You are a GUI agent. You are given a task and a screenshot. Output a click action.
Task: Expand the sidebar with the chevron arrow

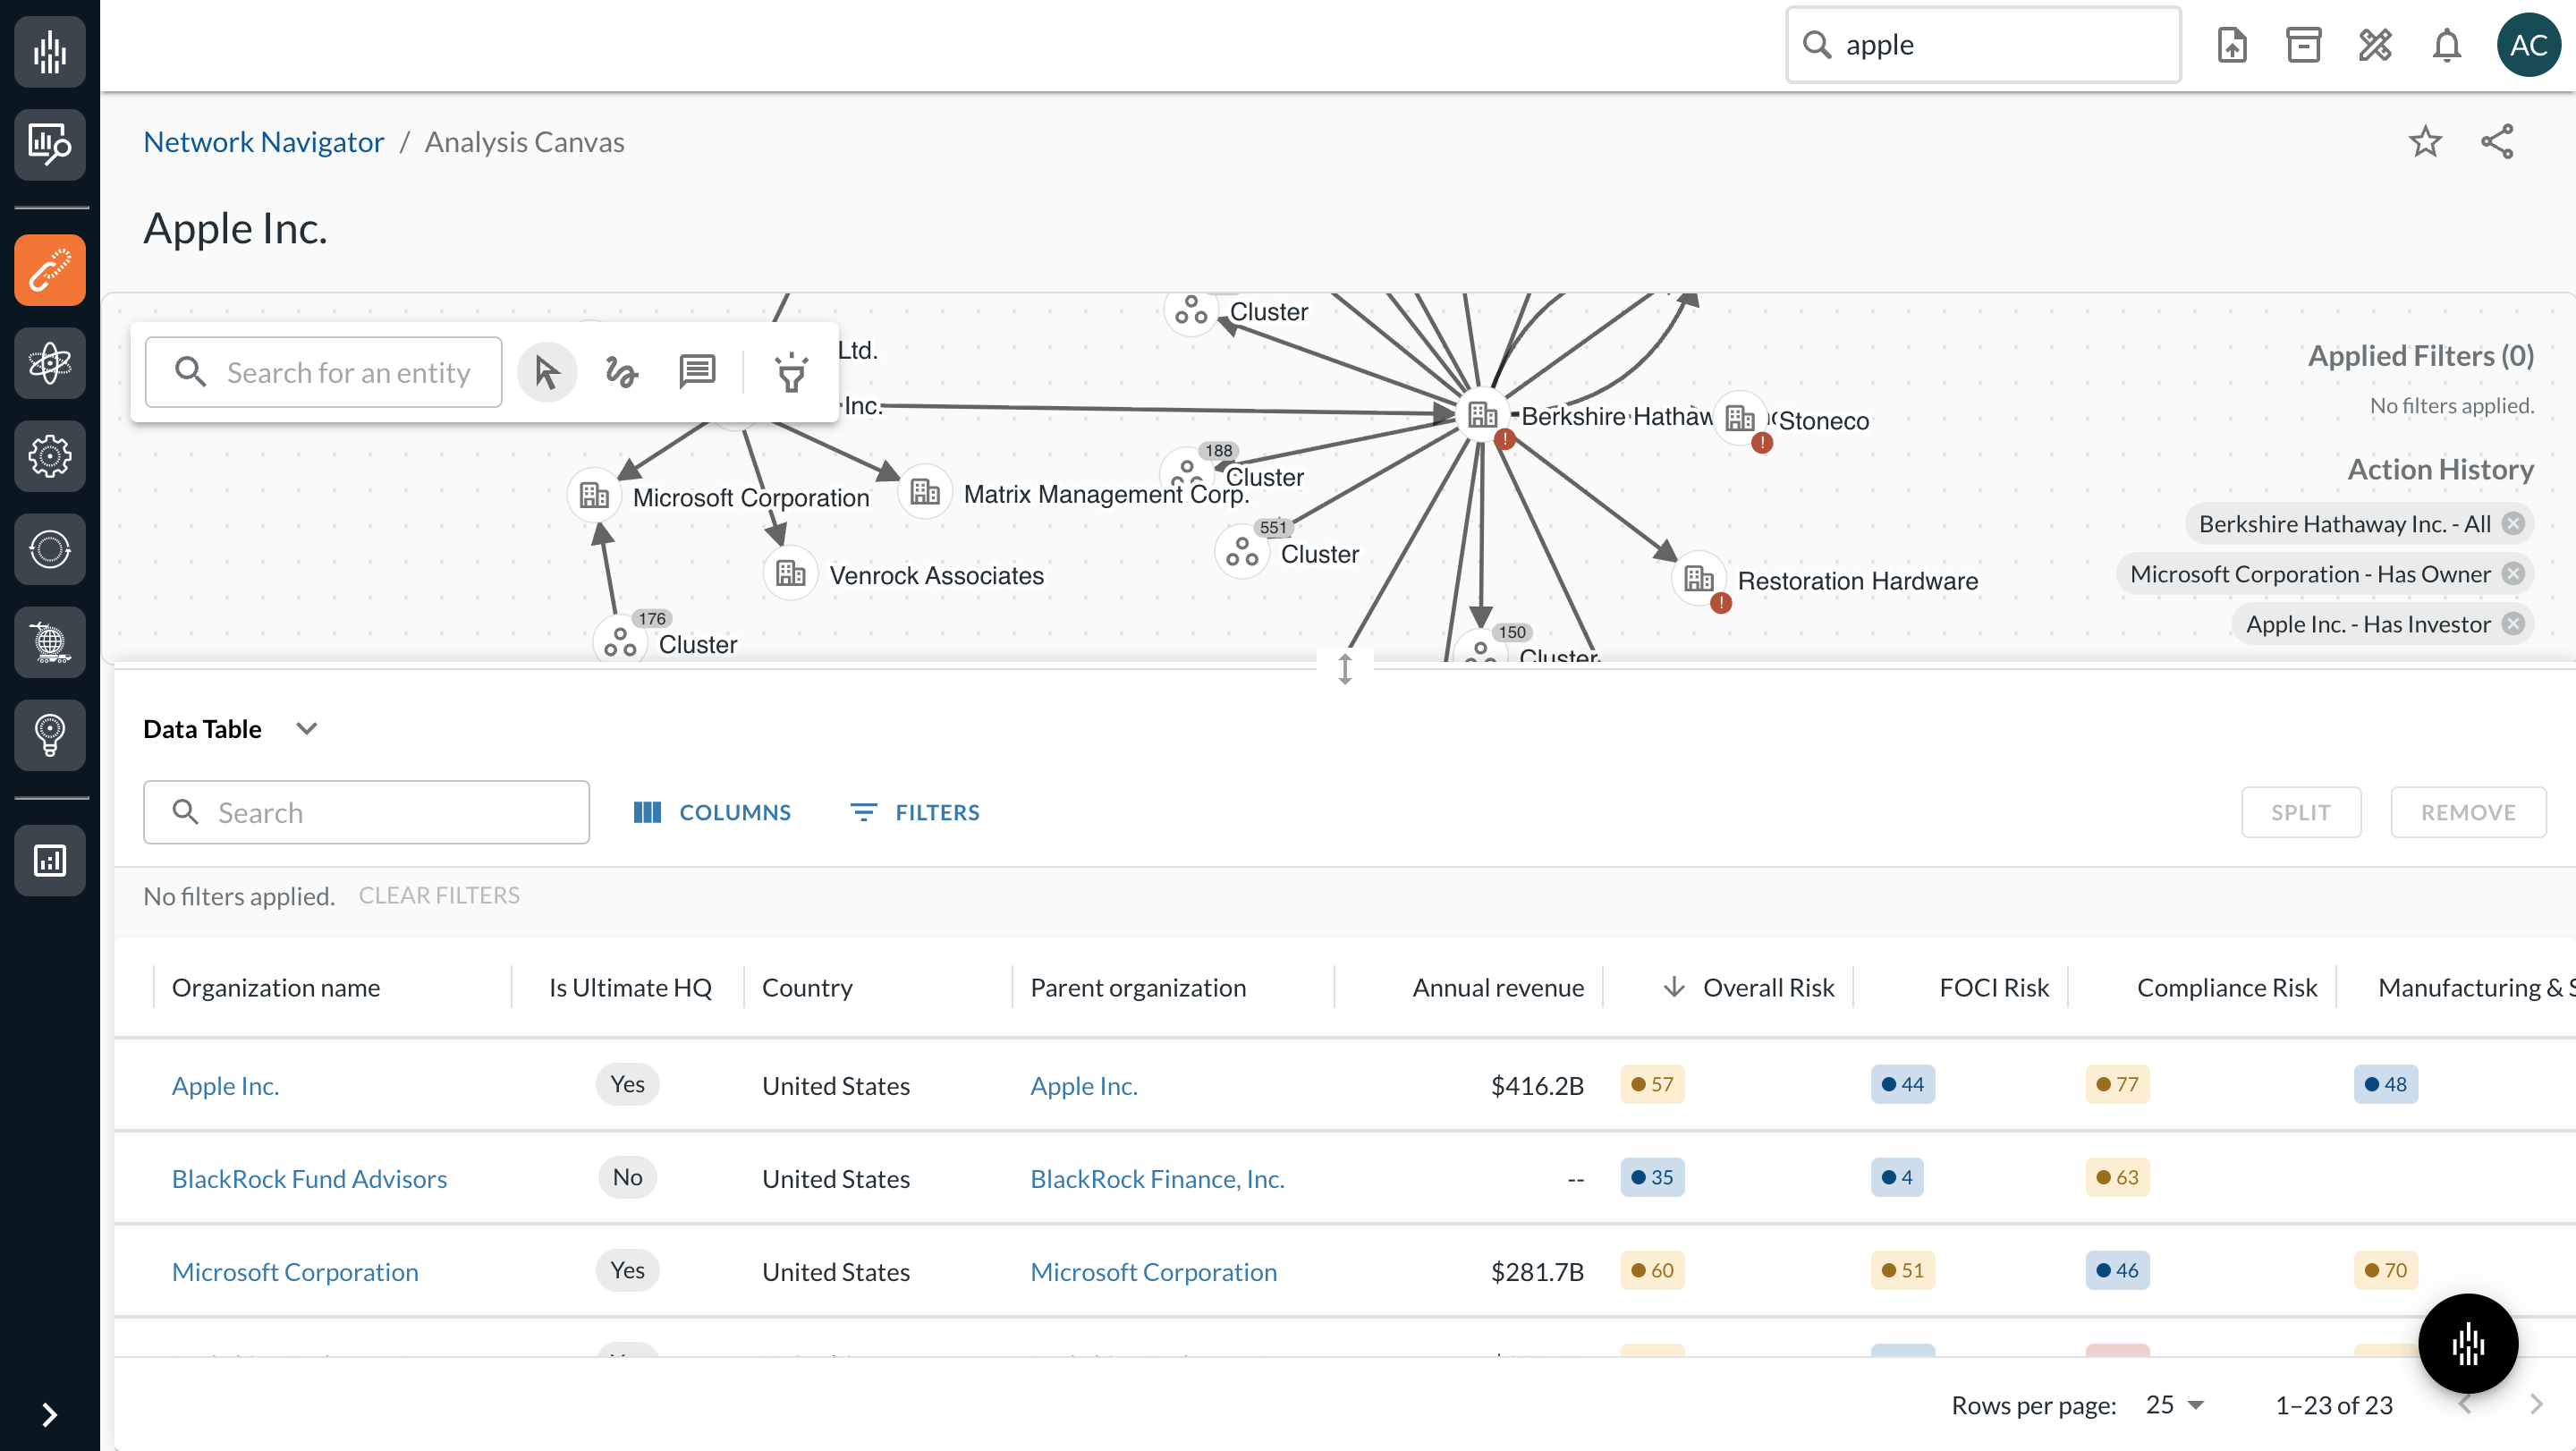point(49,1414)
